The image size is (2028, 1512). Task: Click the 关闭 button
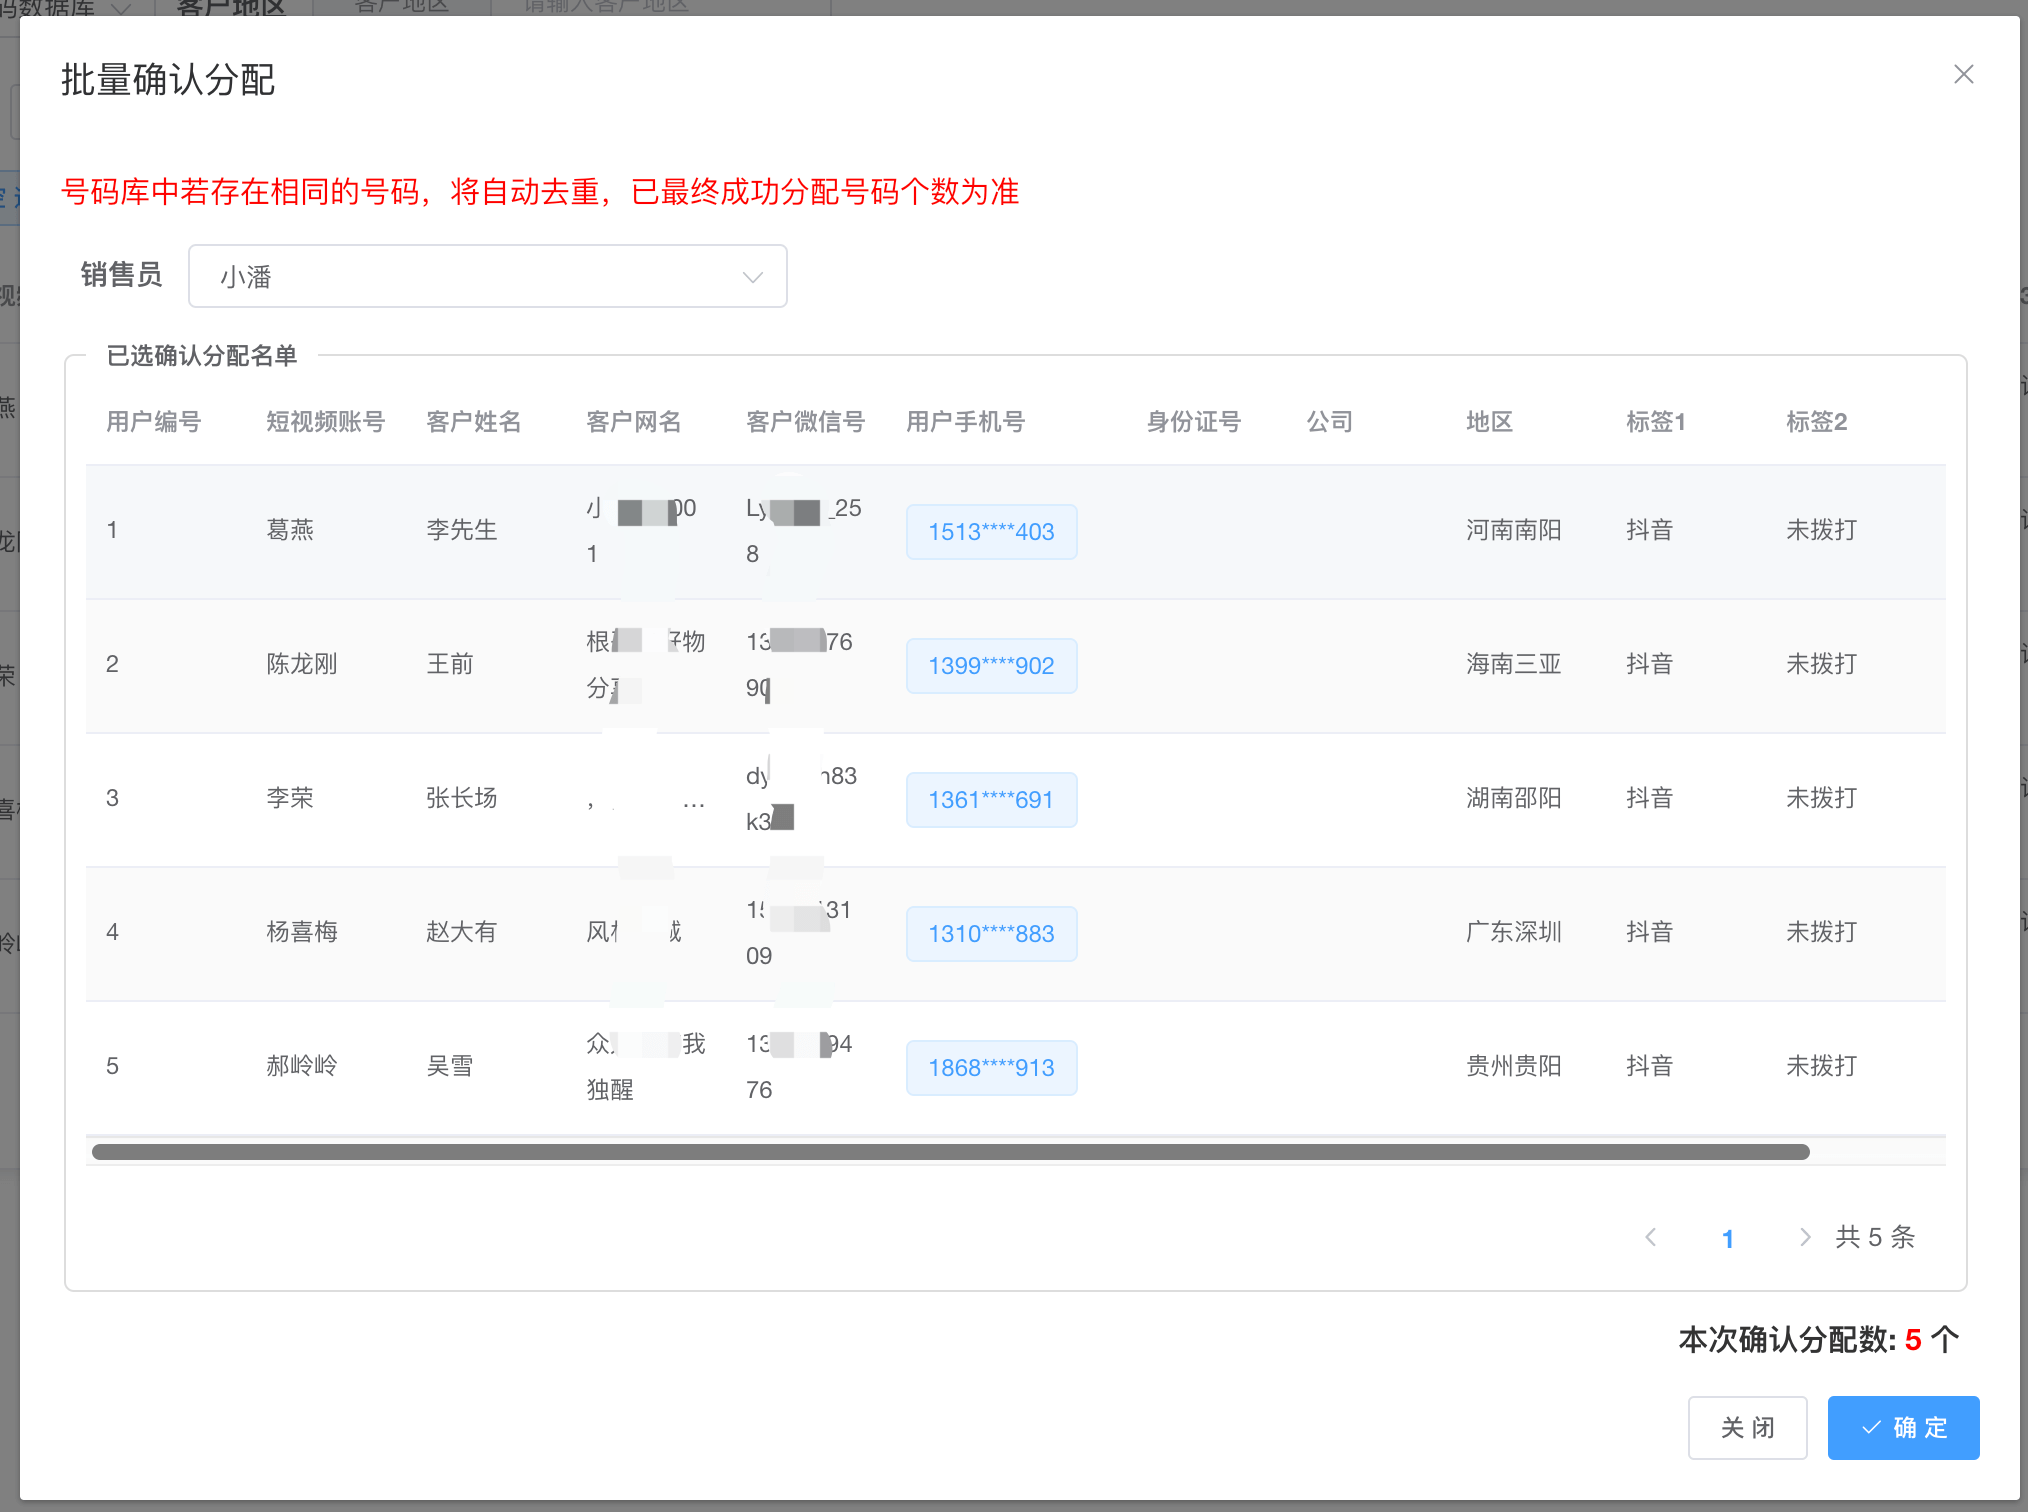tap(1746, 1427)
